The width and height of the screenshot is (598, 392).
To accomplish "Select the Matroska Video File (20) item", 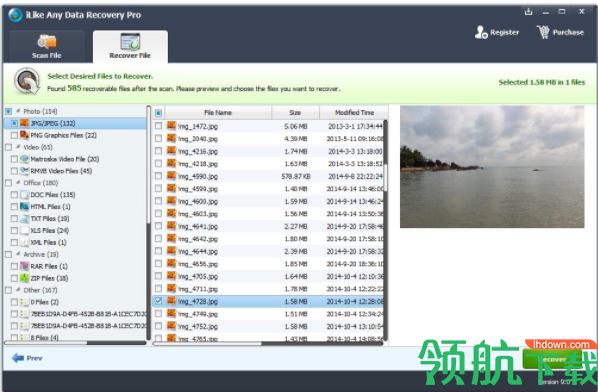I will (64, 159).
